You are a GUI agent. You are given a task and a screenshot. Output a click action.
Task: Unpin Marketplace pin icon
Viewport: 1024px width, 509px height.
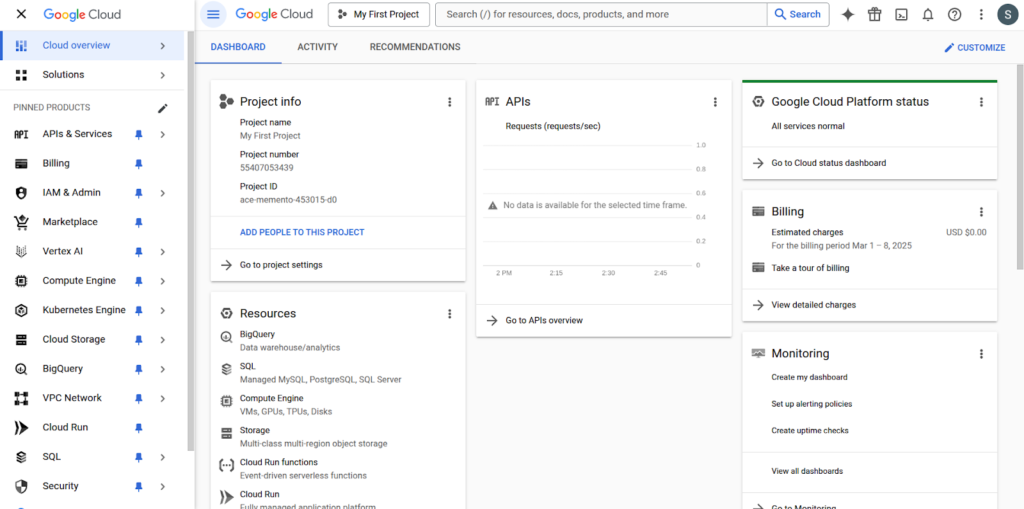(x=138, y=222)
